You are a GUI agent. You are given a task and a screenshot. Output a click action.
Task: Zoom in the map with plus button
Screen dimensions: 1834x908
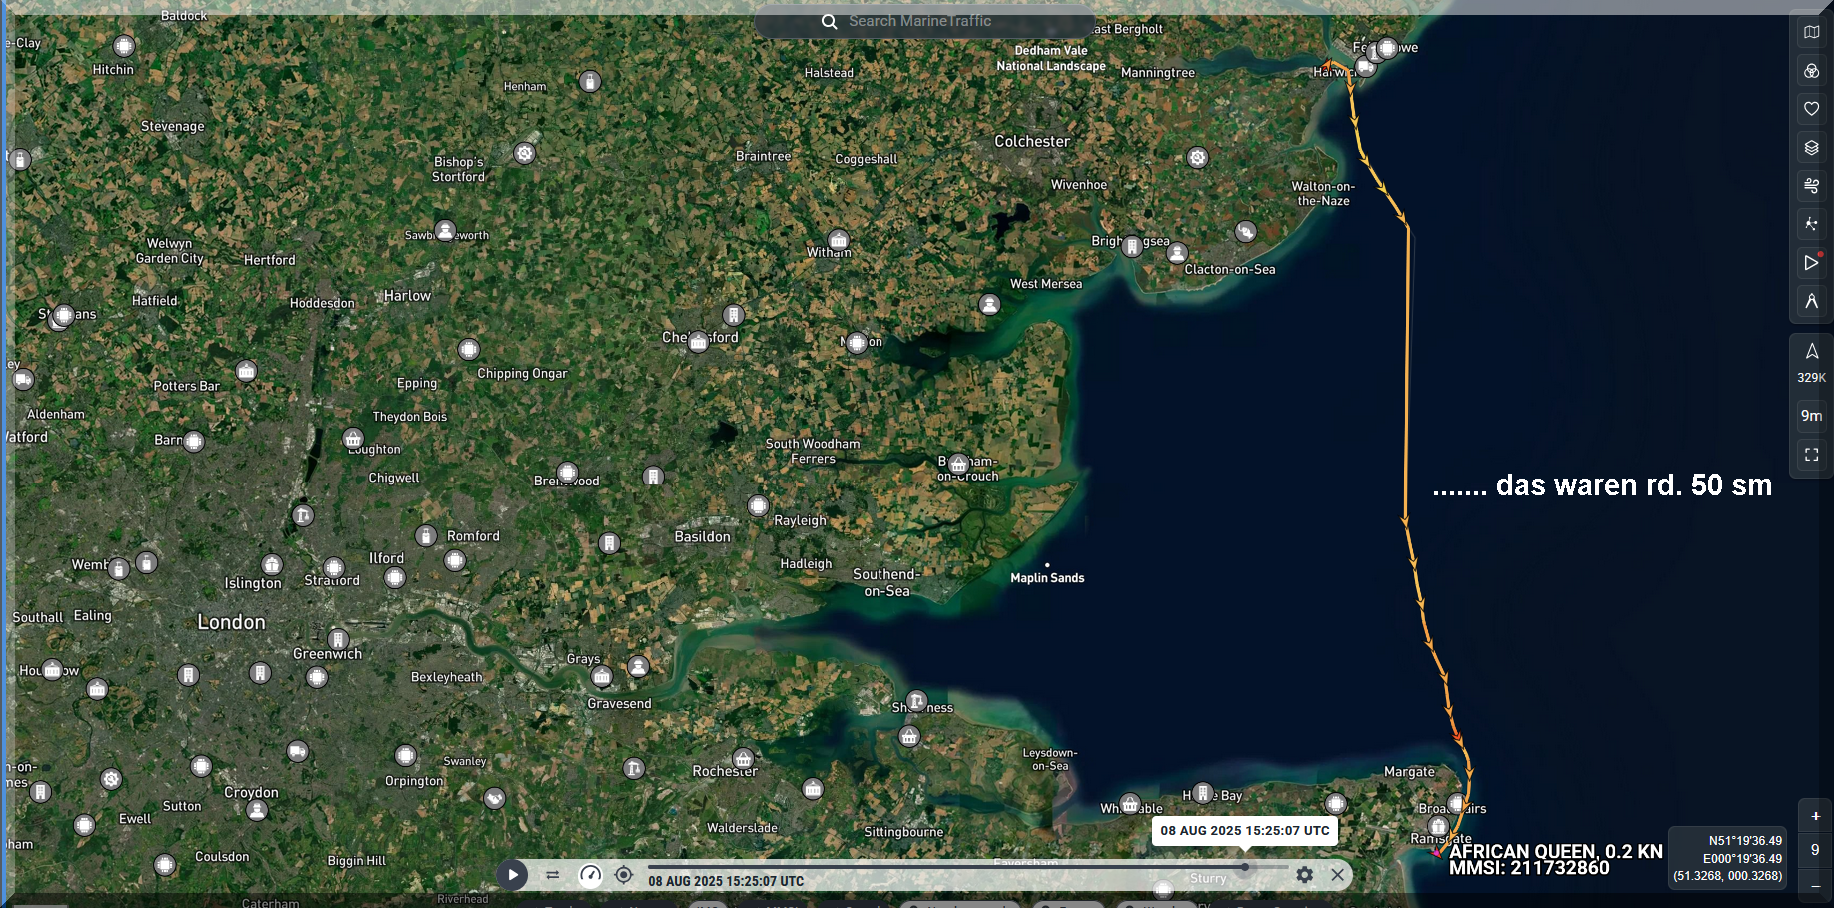tap(1815, 816)
